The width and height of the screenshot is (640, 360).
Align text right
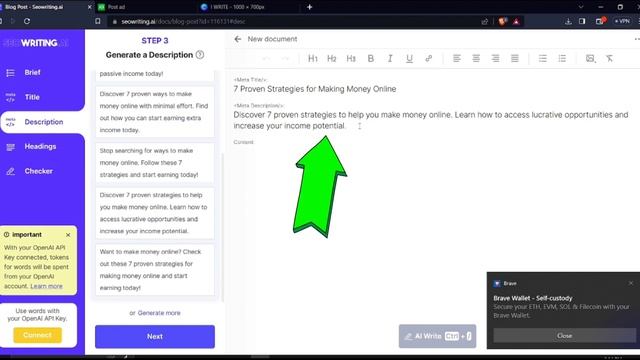(x=495, y=58)
